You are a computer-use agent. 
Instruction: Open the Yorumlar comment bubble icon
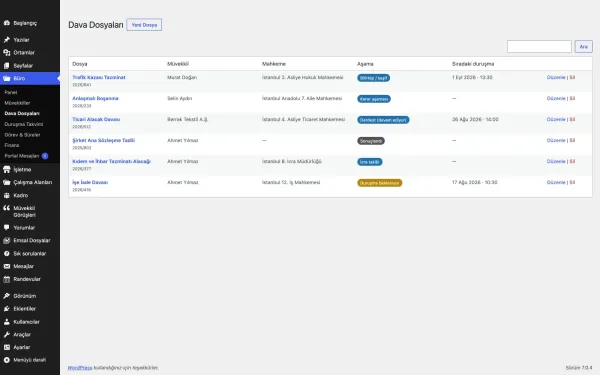point(7,227)
